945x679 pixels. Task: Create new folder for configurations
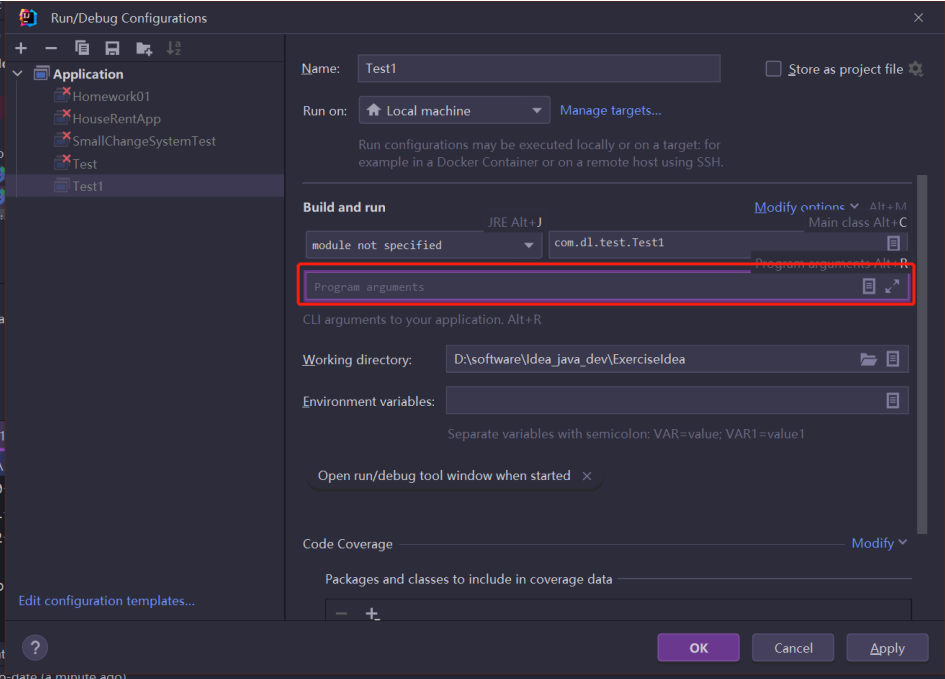[x=143, y=48]
